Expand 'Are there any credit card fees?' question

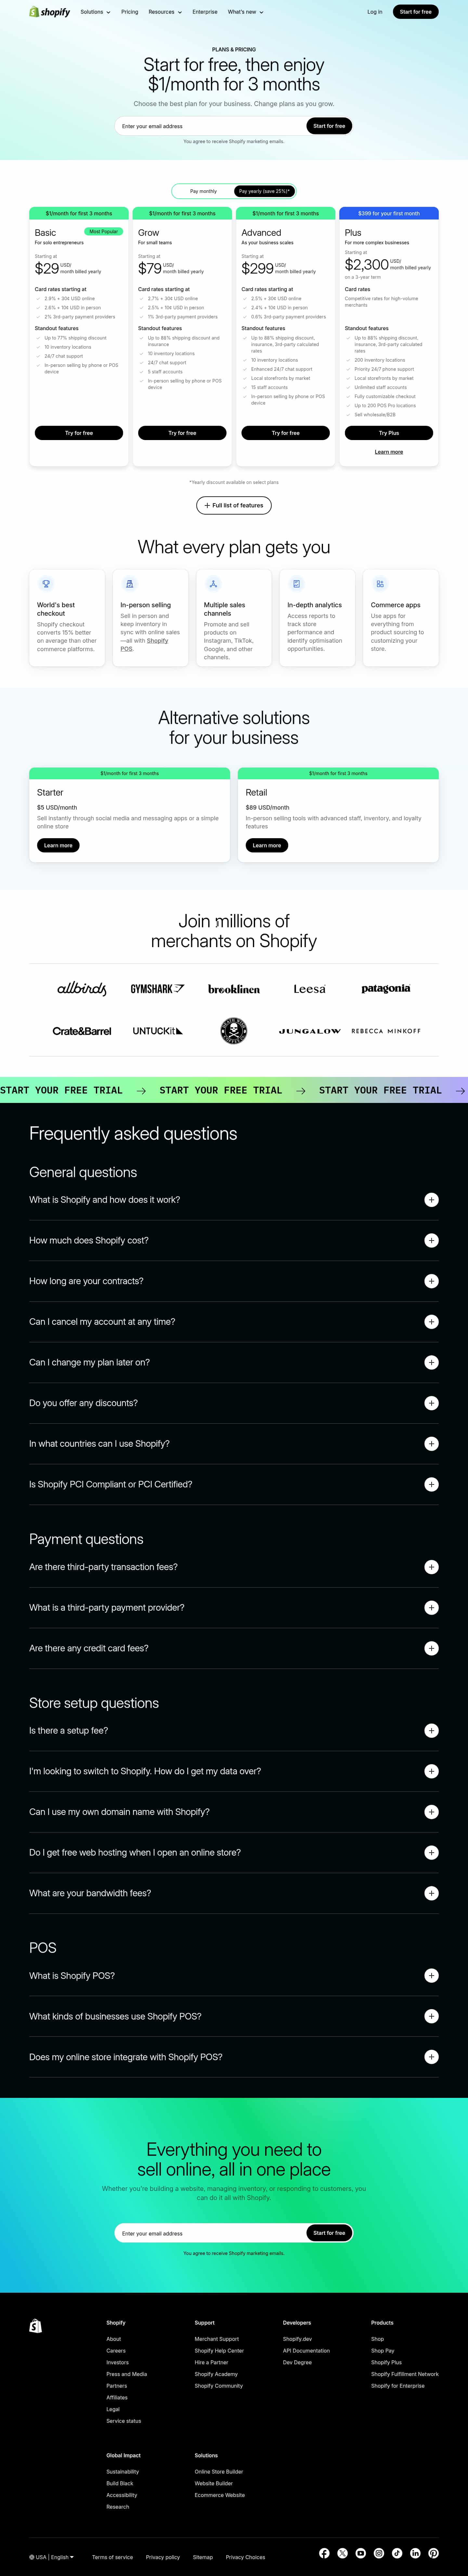(x=234, y=1648)
